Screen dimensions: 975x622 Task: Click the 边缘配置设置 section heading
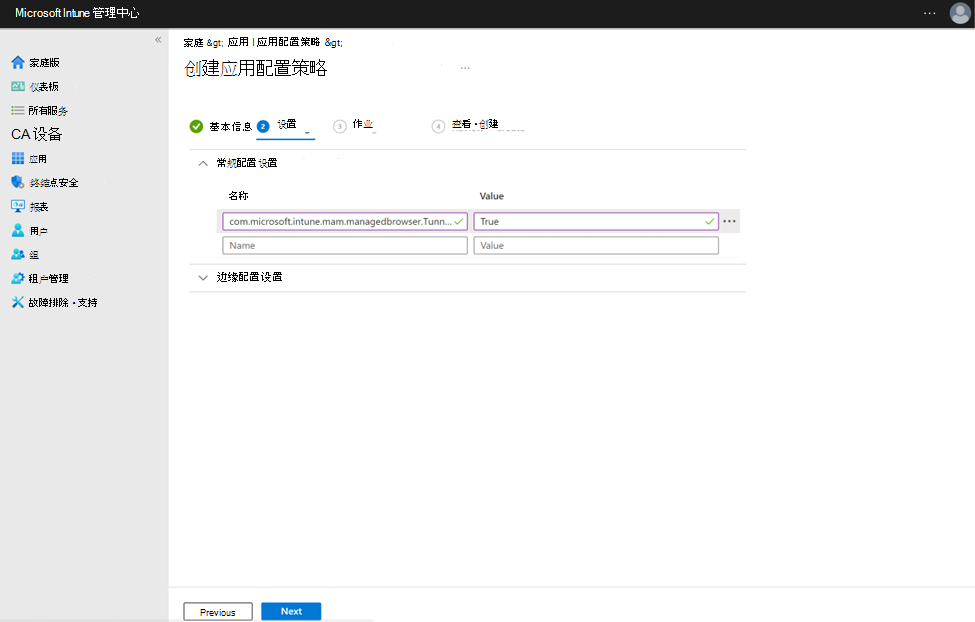(249, 277)
